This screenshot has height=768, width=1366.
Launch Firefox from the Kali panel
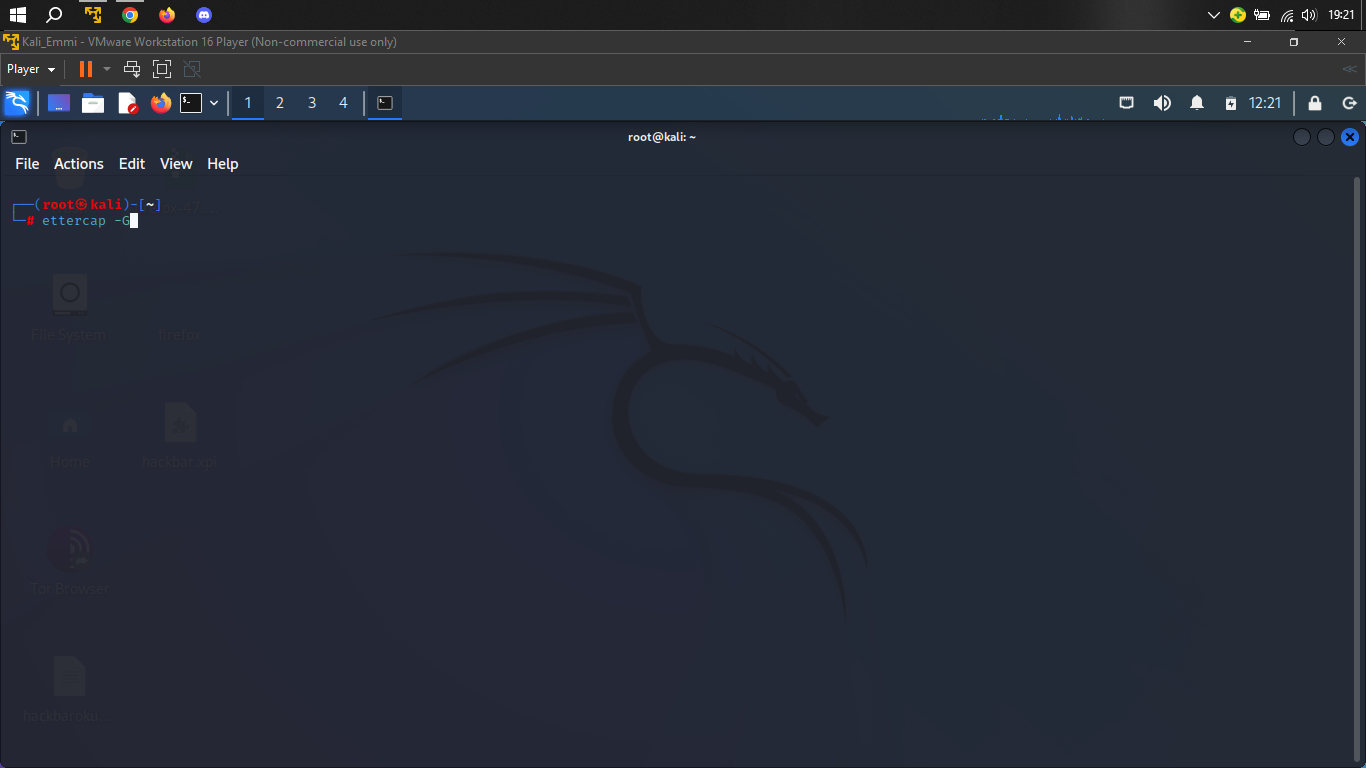coord(161,103)
